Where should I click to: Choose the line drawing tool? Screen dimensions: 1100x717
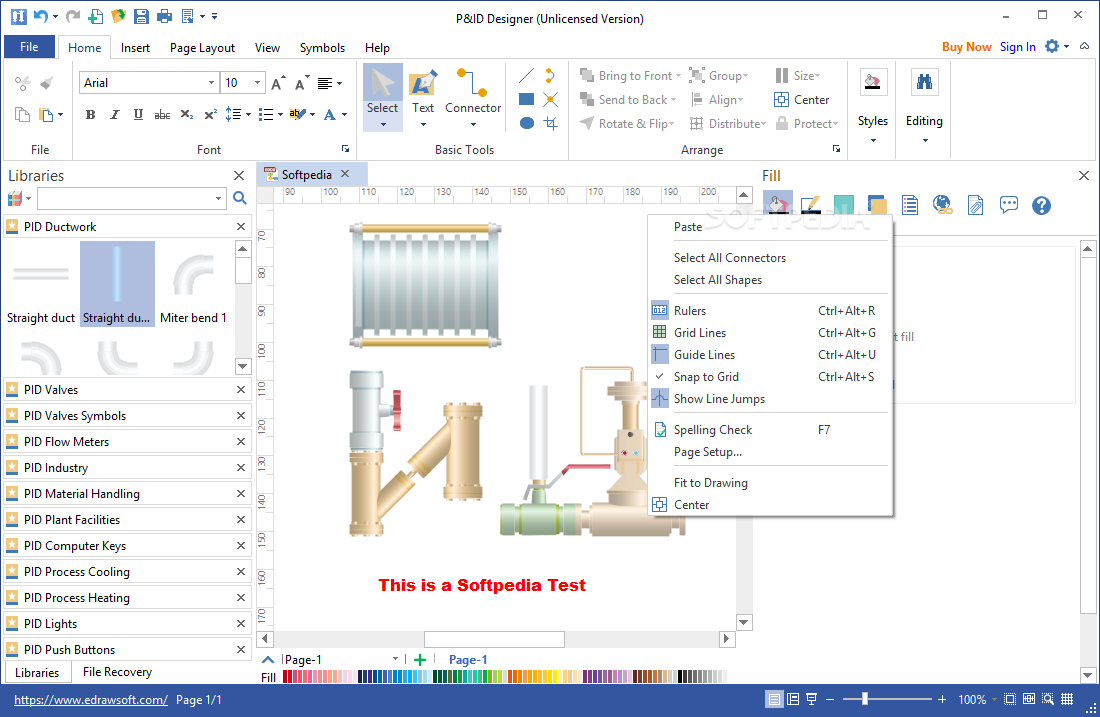pyautogui.click(x=527, y=75)
